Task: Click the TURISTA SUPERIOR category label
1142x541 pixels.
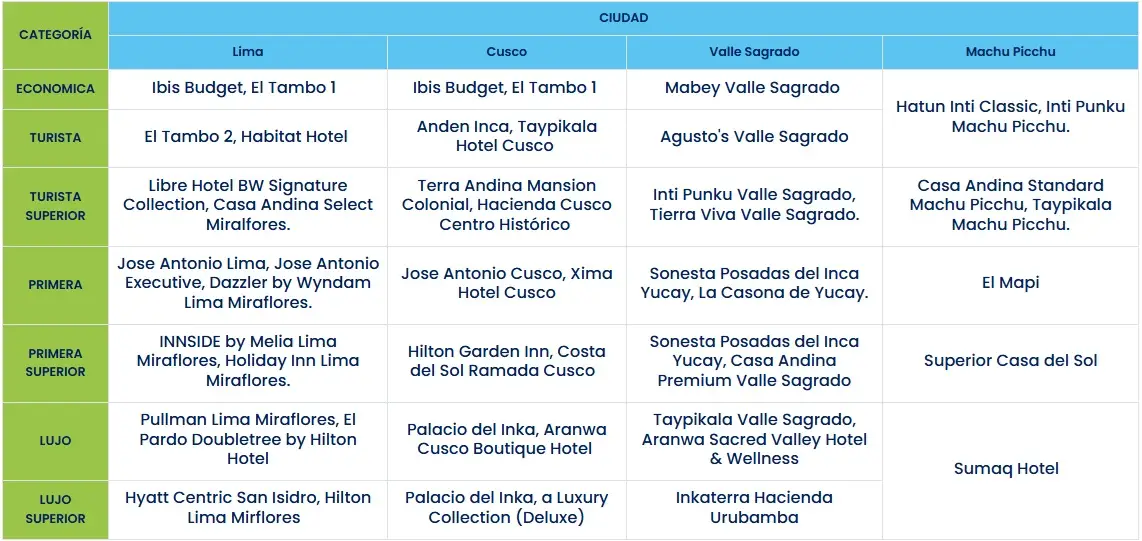Action: (x=55, y=206)
